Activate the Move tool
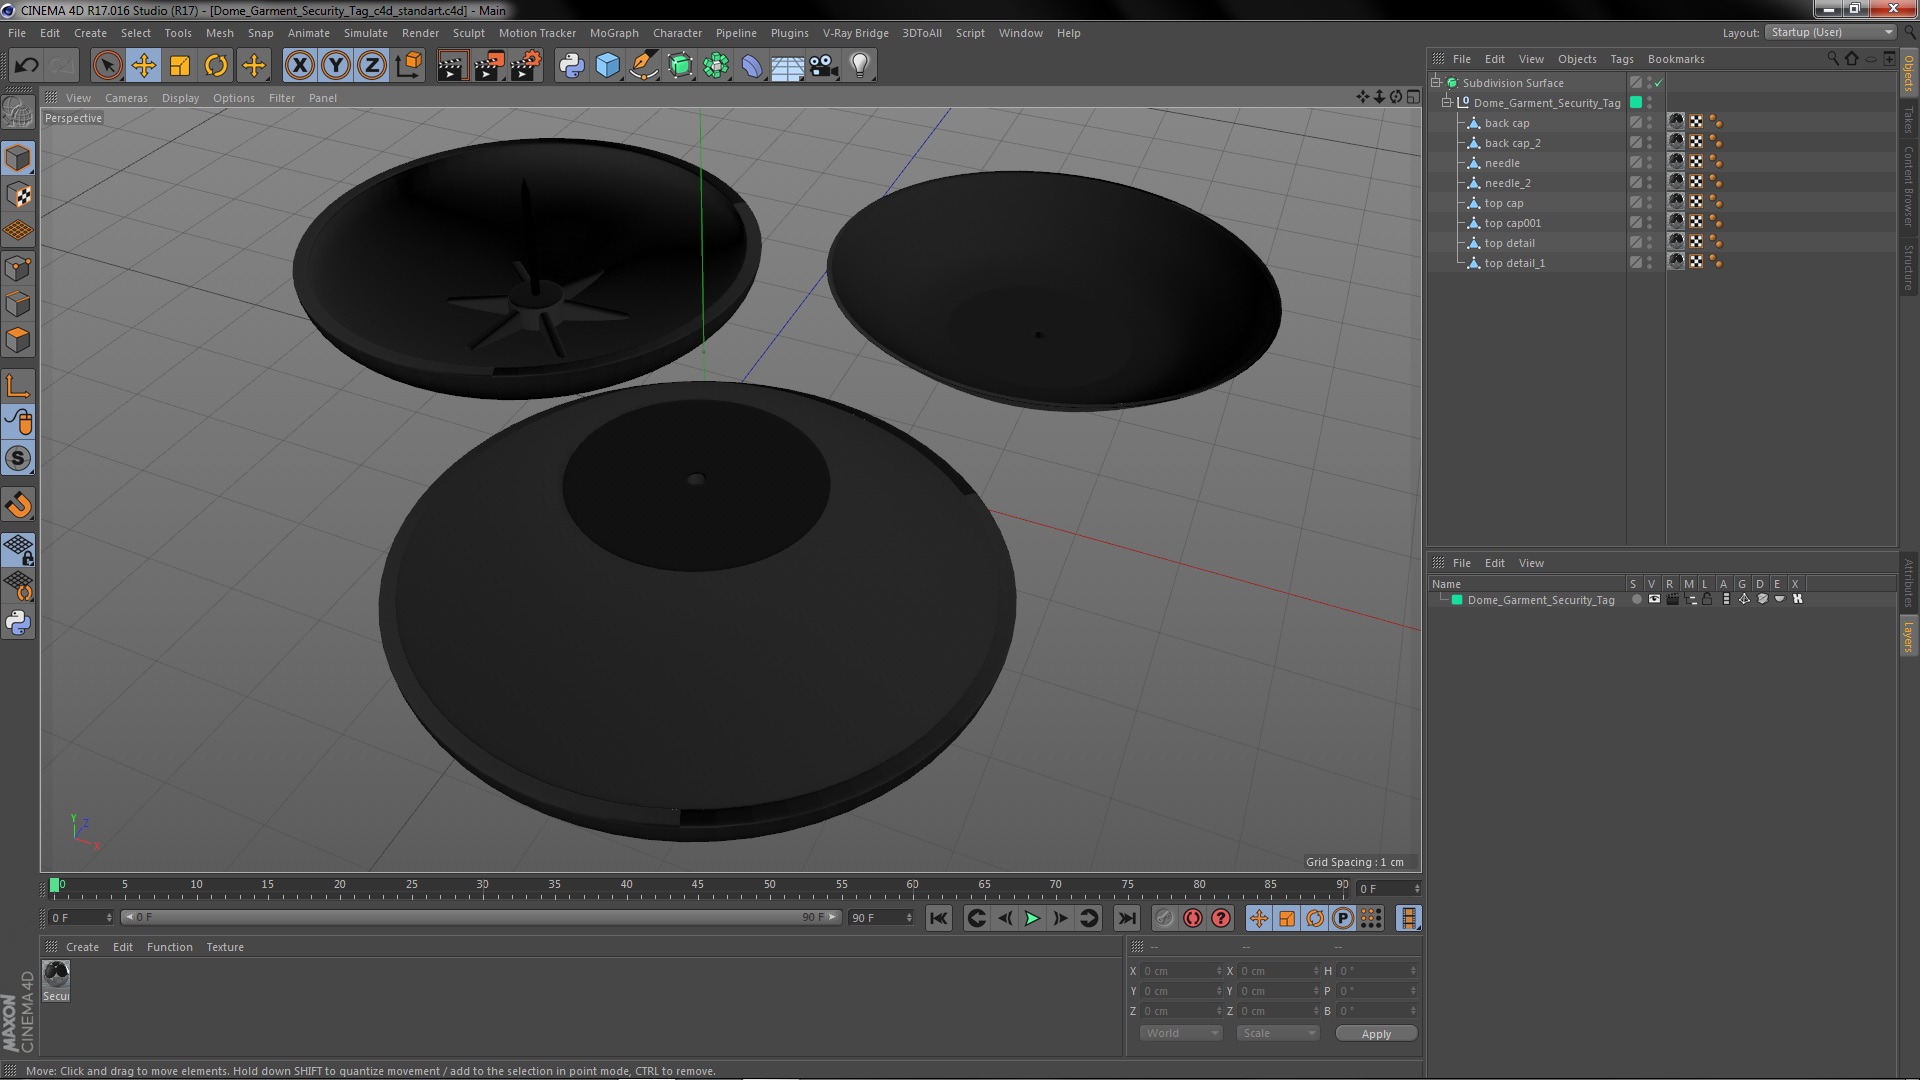This screenshot has height=1080, width=1920. pyautogui.click(x=144, y=66)
